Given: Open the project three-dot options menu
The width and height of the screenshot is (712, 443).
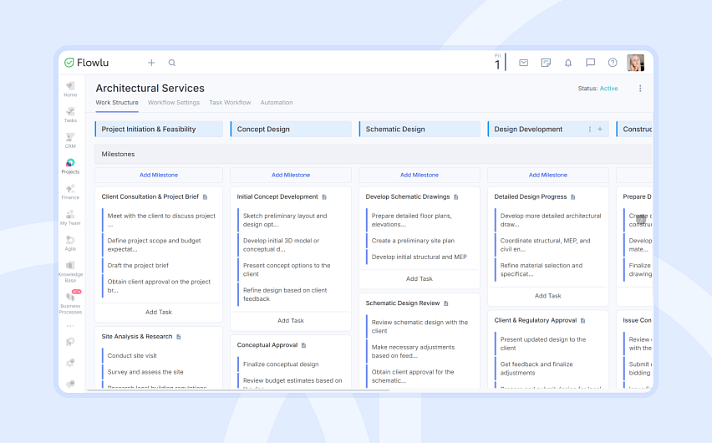Looking at the screenshot, I should (640, 88).
